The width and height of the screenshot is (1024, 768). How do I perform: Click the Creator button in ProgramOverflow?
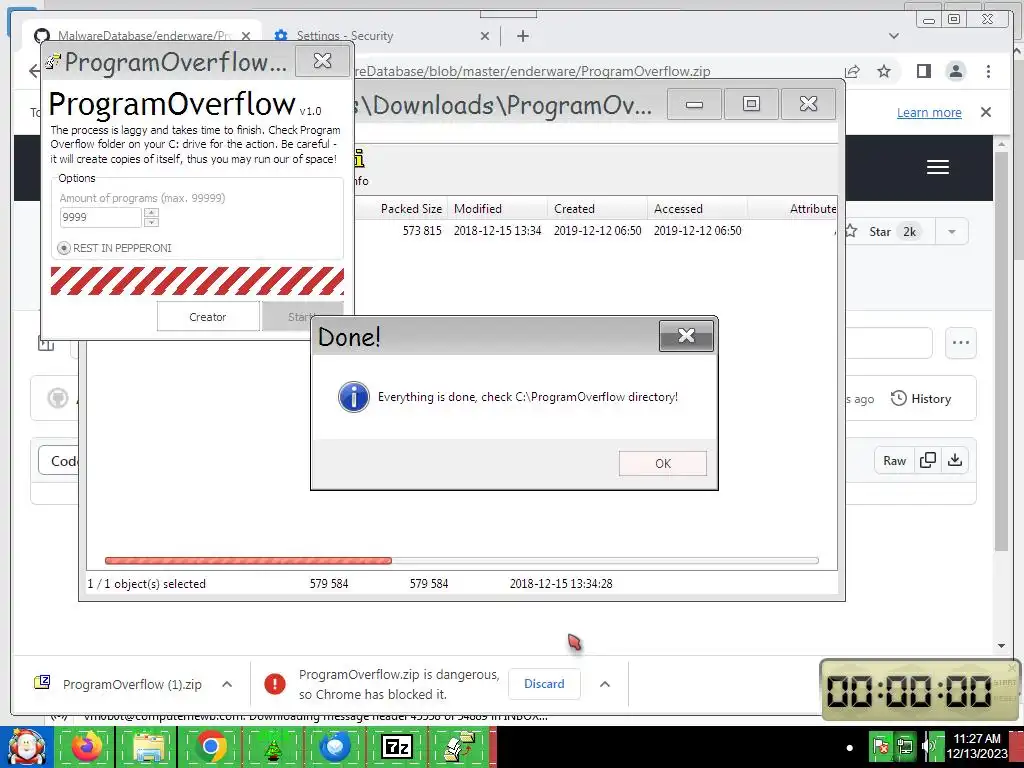point(208,317)
